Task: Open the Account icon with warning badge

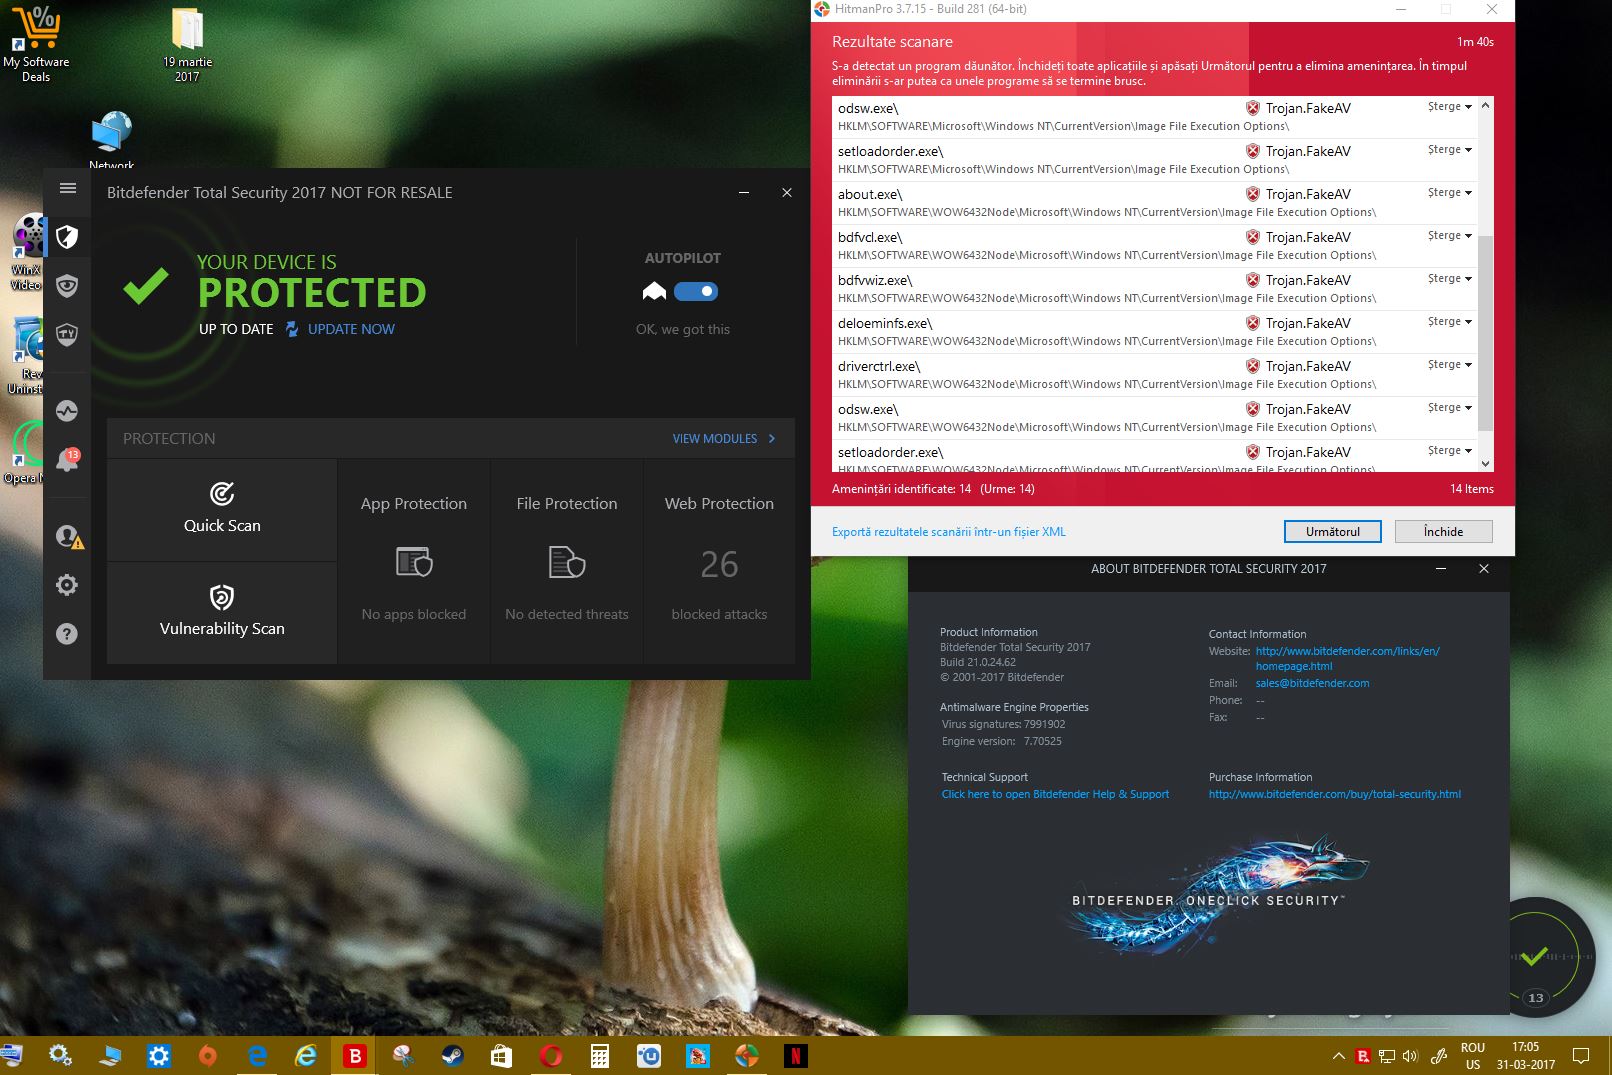Action: click(69, 537)
